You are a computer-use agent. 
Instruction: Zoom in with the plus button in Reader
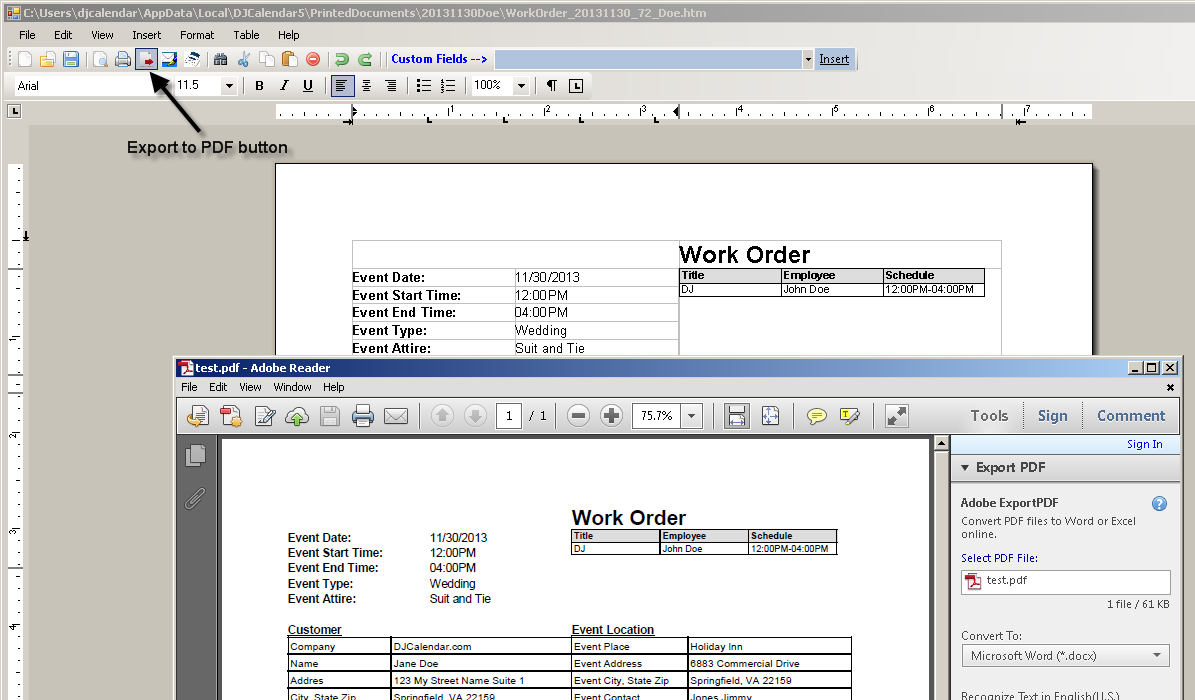[x=611, y=416]
